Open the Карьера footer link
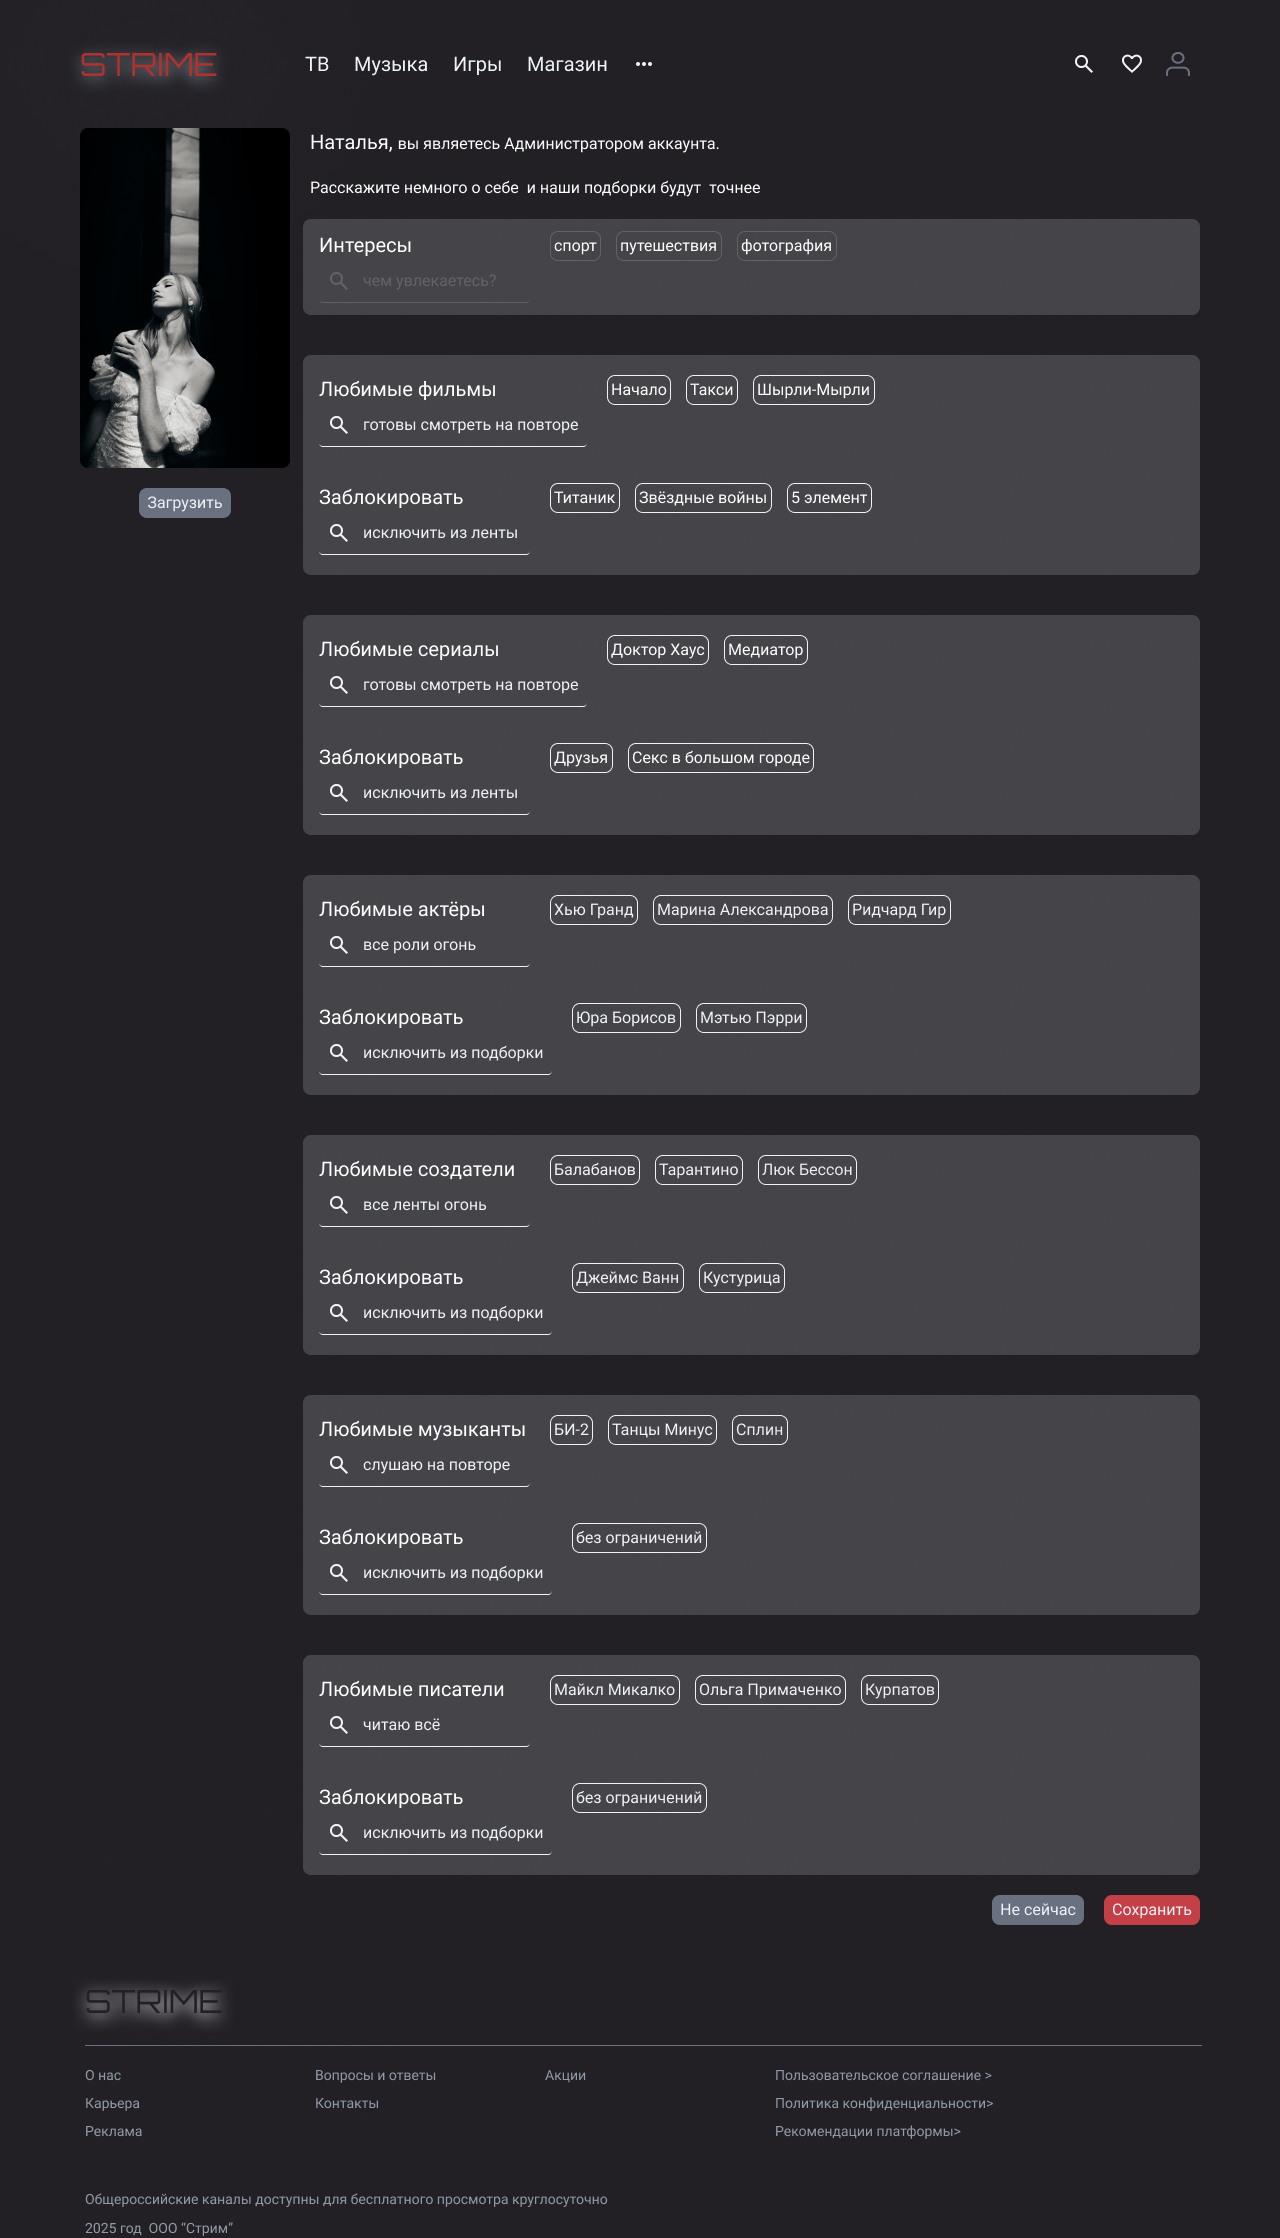The image size is (1280, 2238). click(x=112, y=2103)
